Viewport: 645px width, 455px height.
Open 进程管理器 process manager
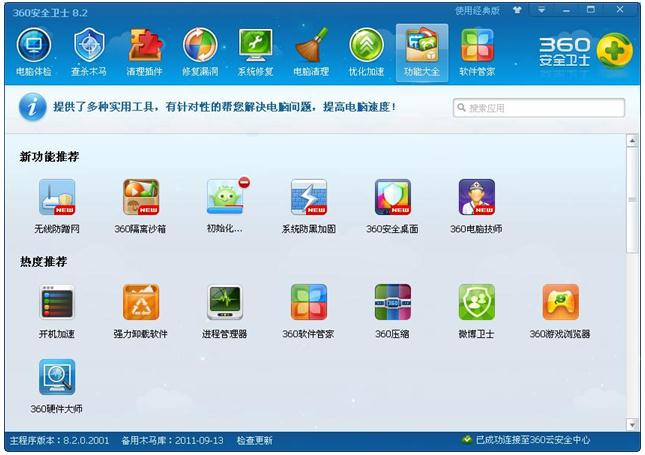pos(225,311)
